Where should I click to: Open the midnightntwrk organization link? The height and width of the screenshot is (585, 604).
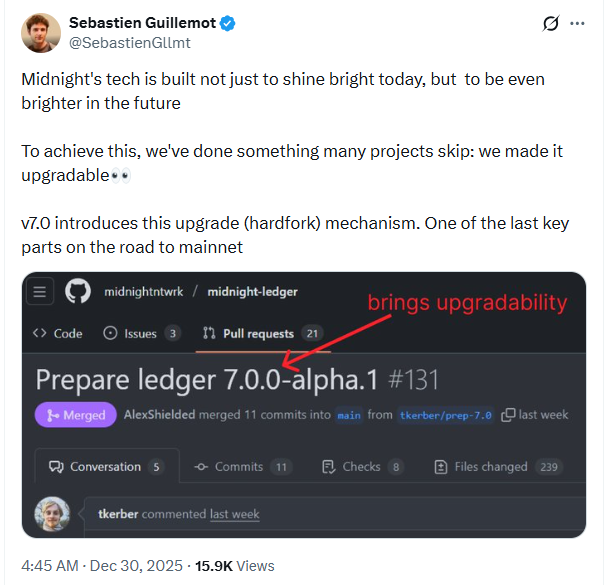click(144, 292)
